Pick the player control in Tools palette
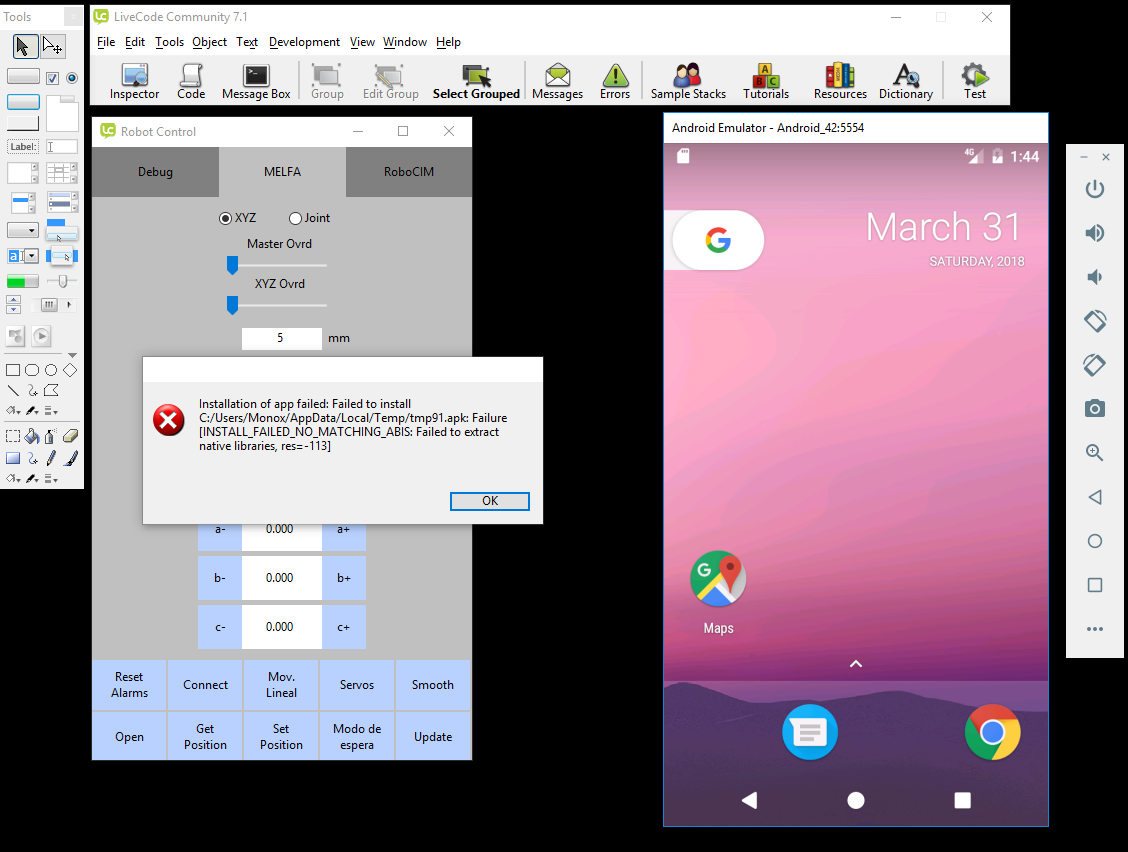 pyautogui.click(x=41, y=336)
